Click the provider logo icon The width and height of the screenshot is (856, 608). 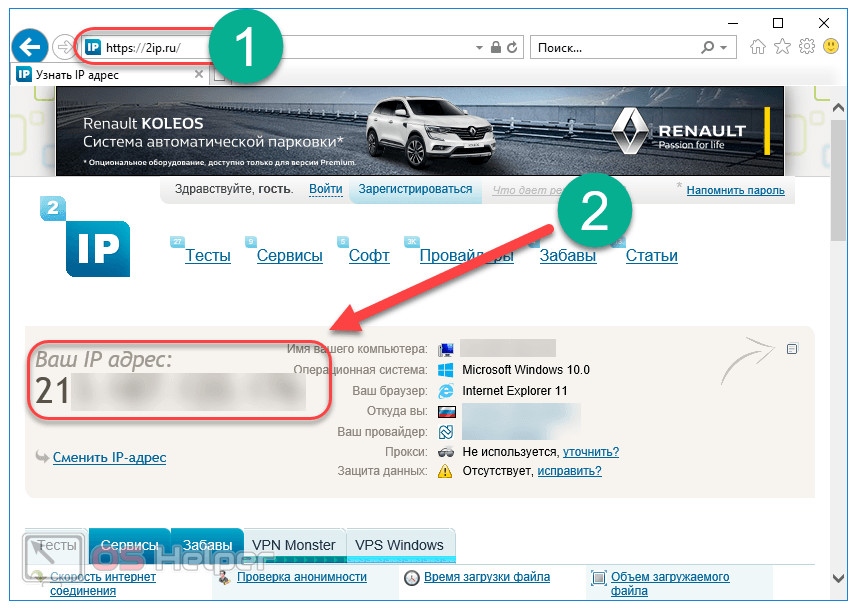tap(446, 432)
